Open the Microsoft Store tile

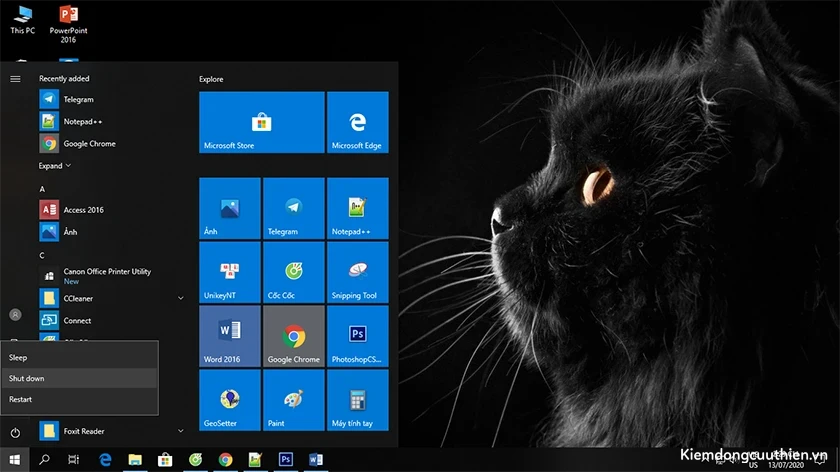coord(261,122)
